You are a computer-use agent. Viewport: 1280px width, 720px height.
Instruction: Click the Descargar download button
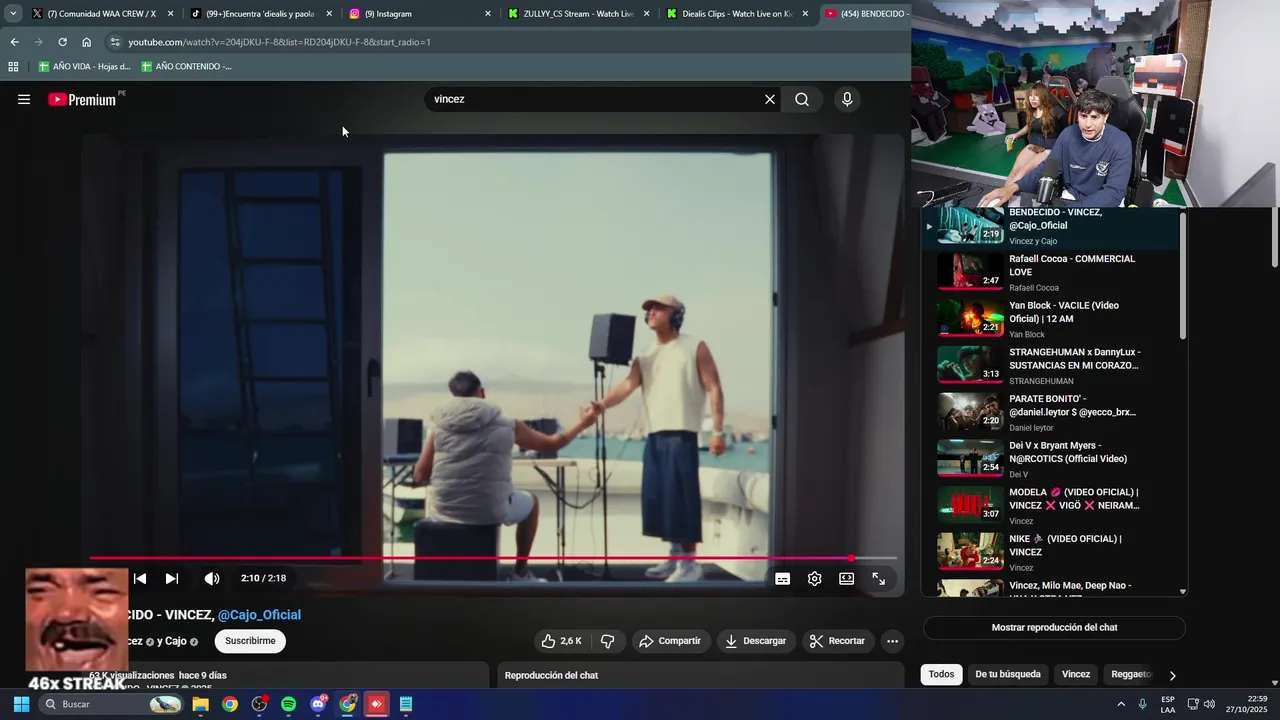click(756, 641)
